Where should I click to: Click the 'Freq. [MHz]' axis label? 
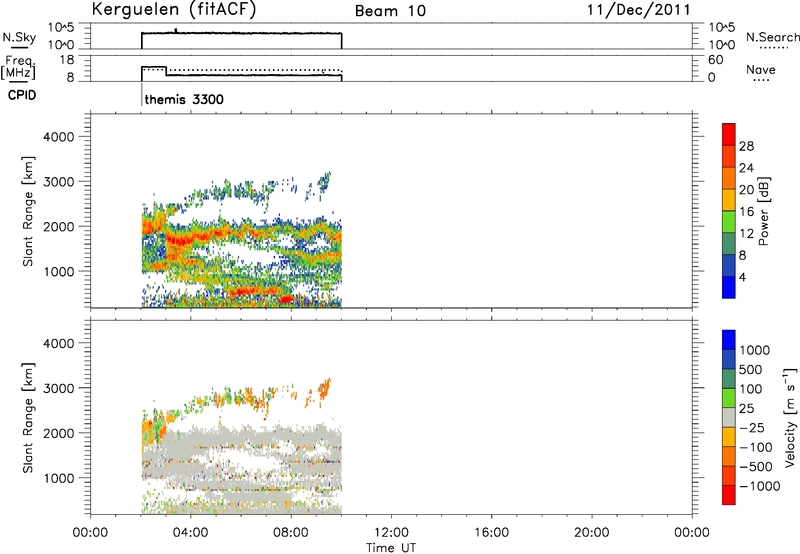tap(18, 67)
